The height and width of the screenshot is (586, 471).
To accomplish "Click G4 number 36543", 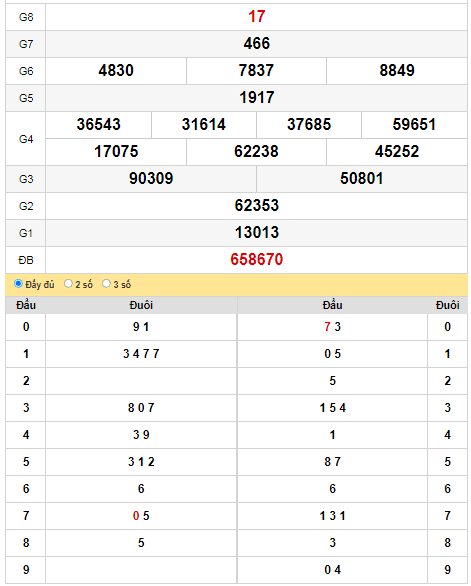I will pyautogui.click(x=99, y=124).
